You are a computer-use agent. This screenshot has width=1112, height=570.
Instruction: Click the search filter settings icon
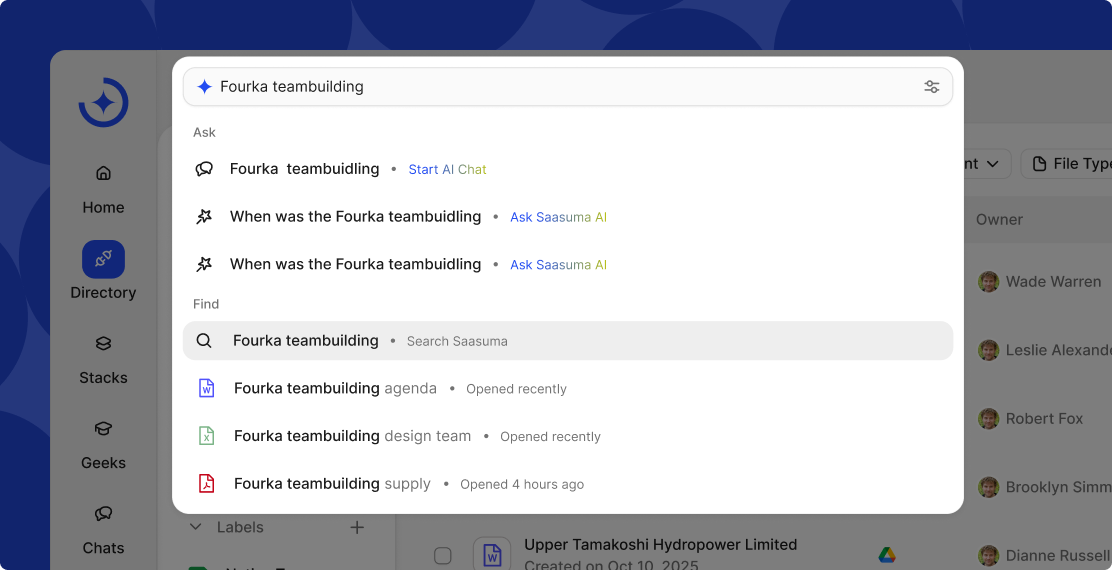tap(931, 87)
